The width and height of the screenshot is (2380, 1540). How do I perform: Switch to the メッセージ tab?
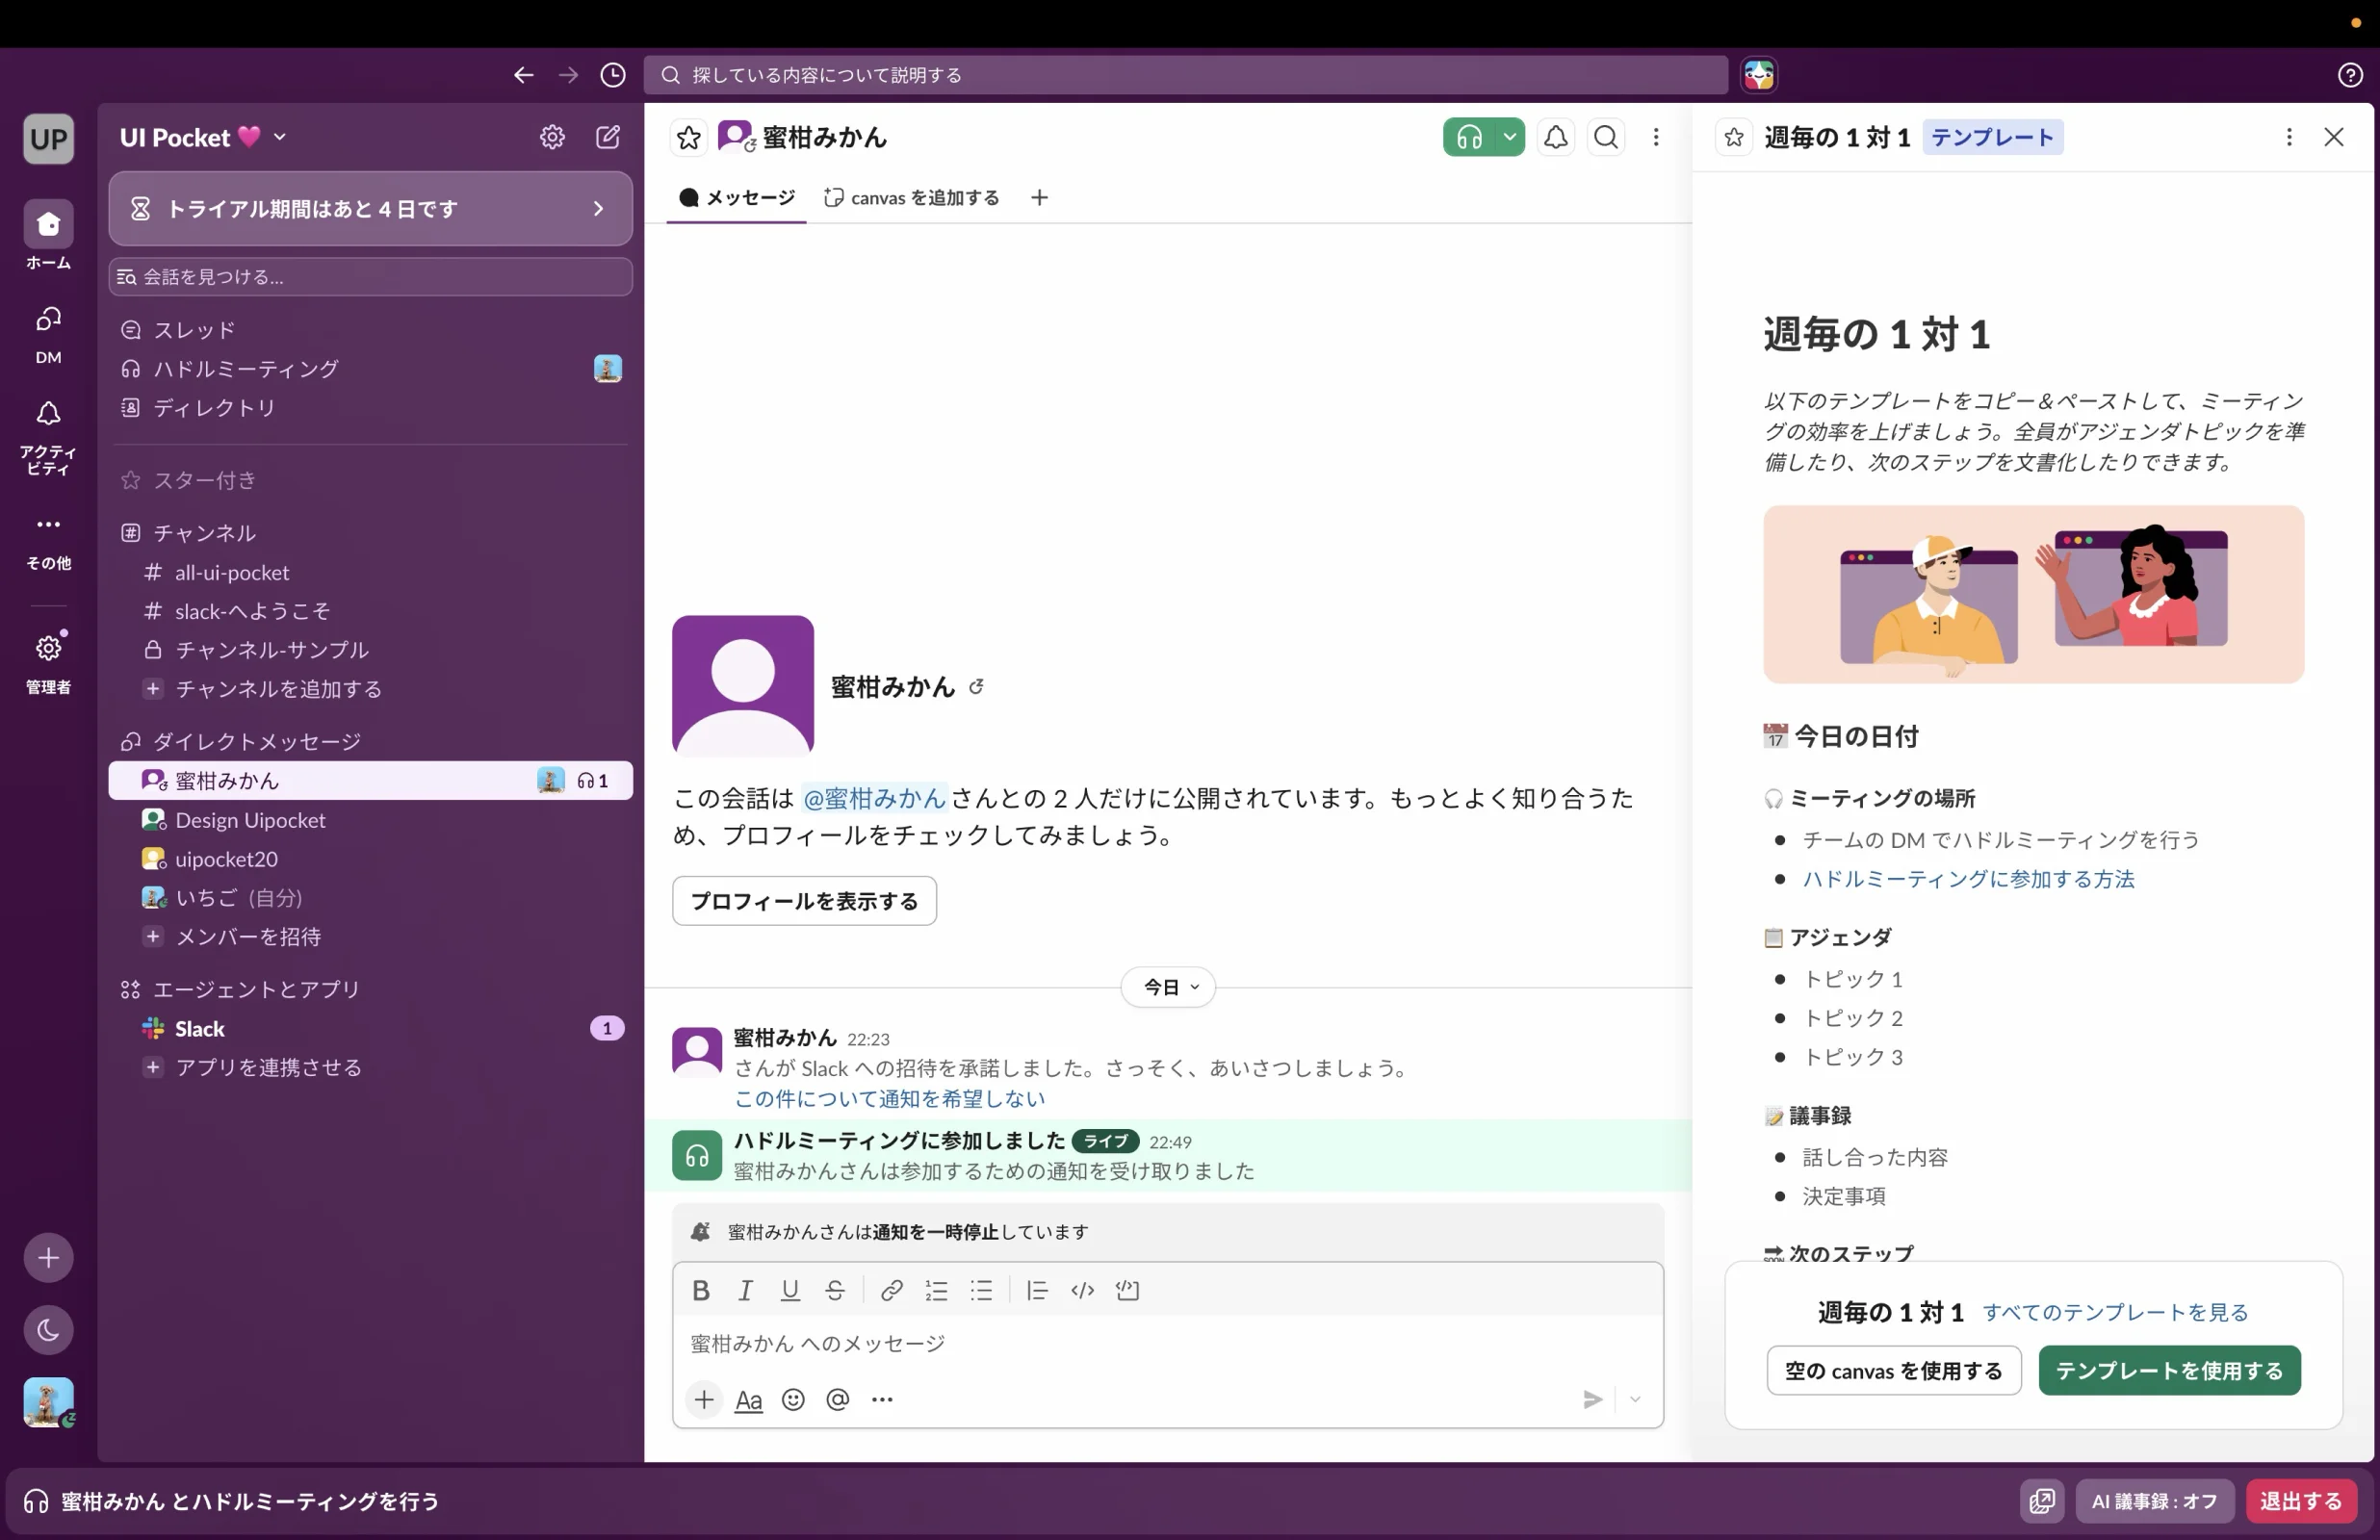737,197
